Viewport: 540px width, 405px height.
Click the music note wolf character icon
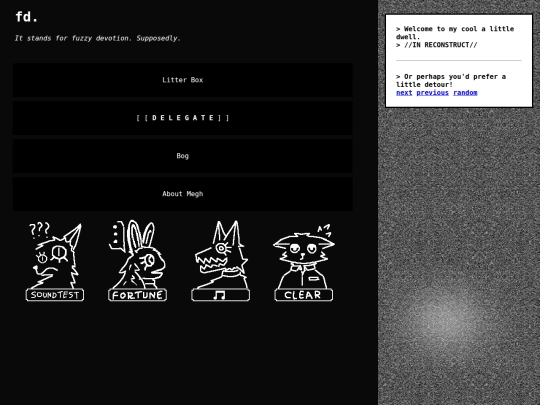click(220, 261)
